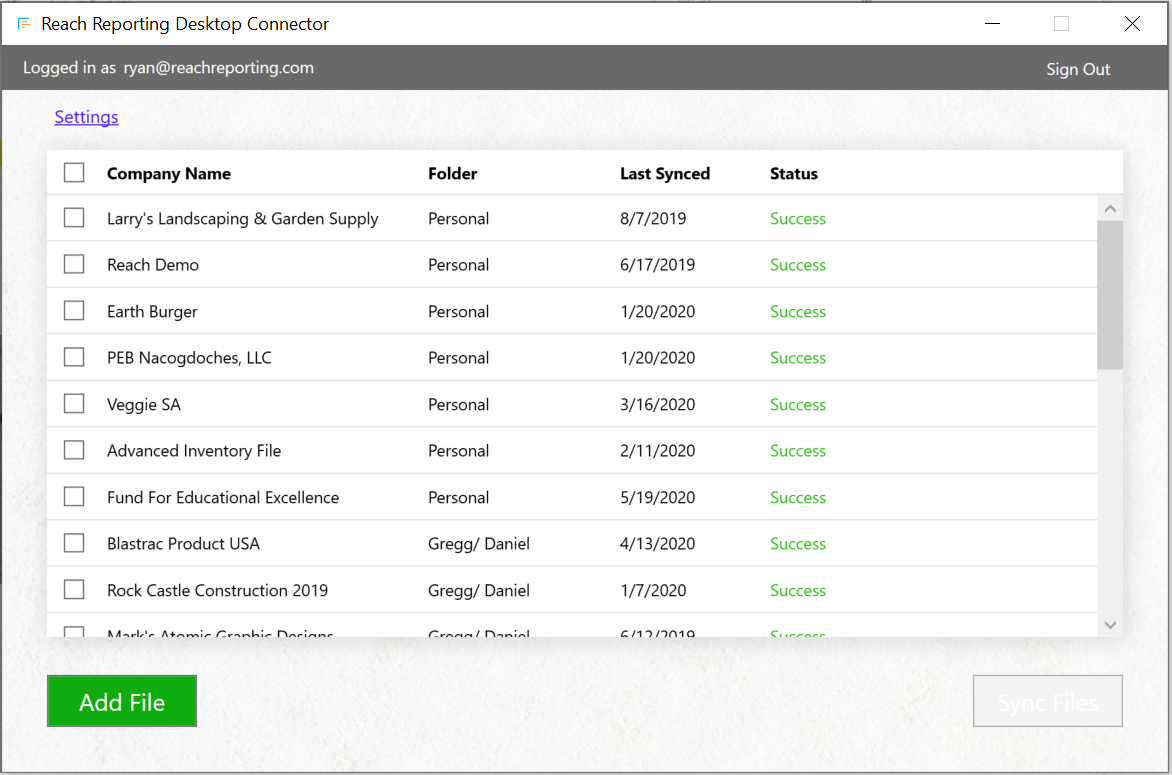Click the 6/17/2019 last synced date
The image size is (1172, 775).
tap(657, 265)
